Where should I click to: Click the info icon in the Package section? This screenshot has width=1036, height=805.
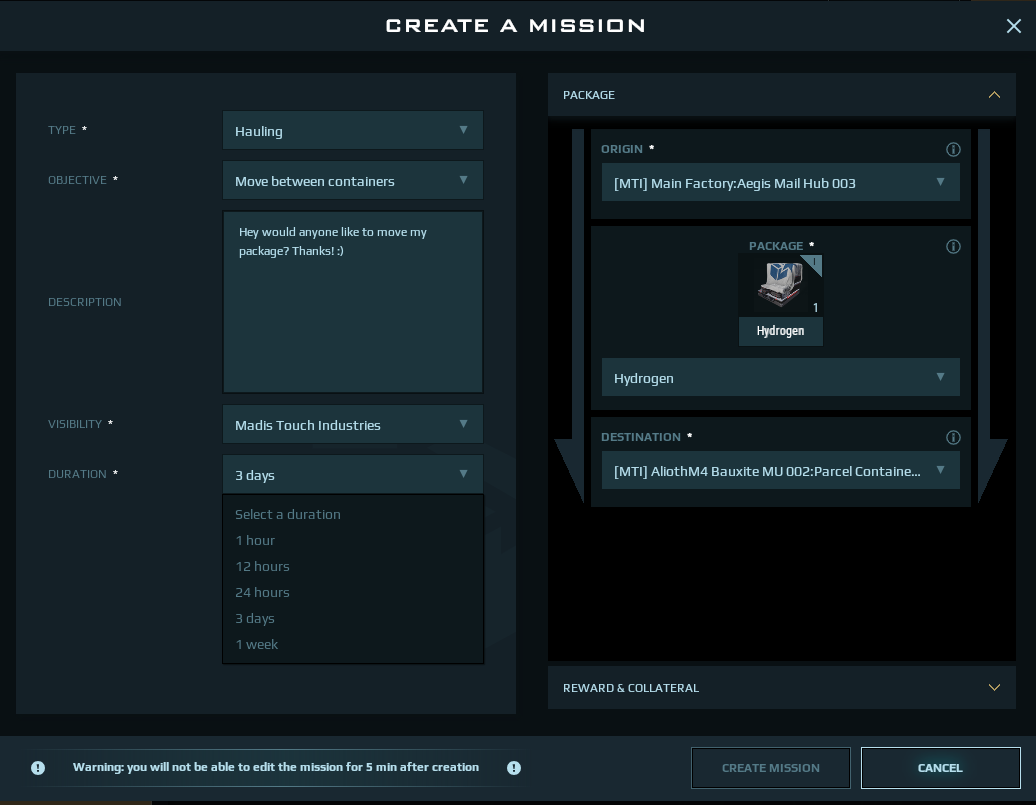click(x=953, y=246)
